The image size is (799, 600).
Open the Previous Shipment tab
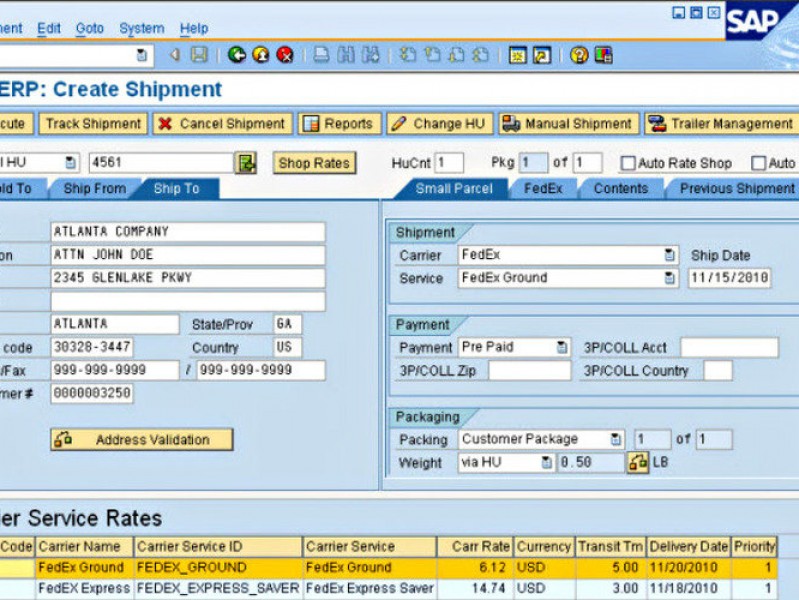(737, 189)
